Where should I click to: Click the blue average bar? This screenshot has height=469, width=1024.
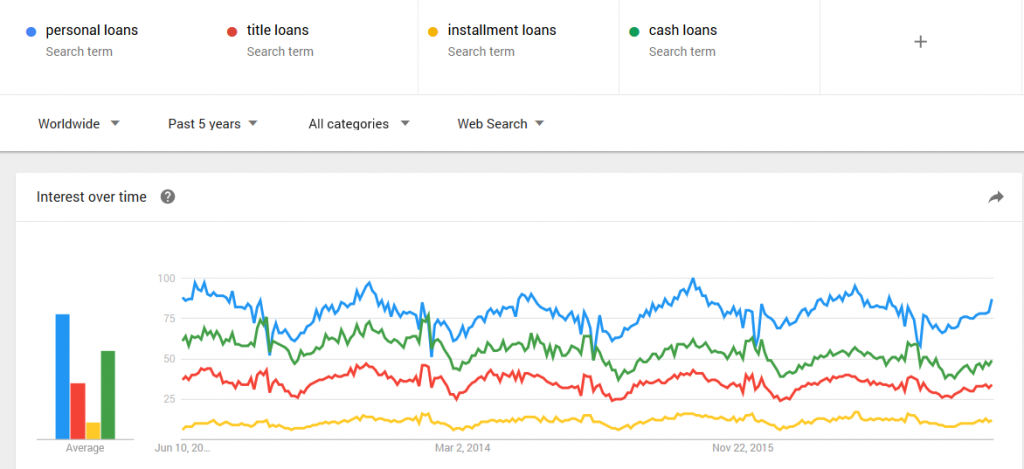(x=62, y=376)
